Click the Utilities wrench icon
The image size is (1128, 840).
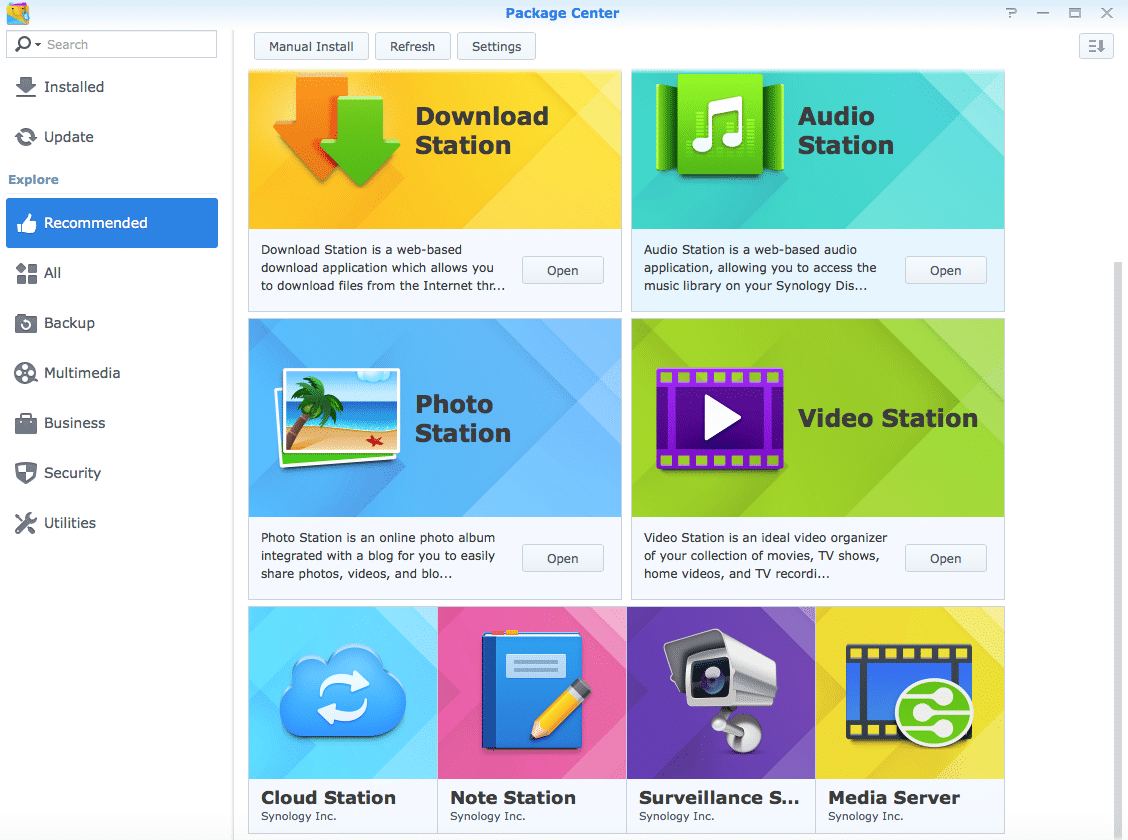coord(26,524)
